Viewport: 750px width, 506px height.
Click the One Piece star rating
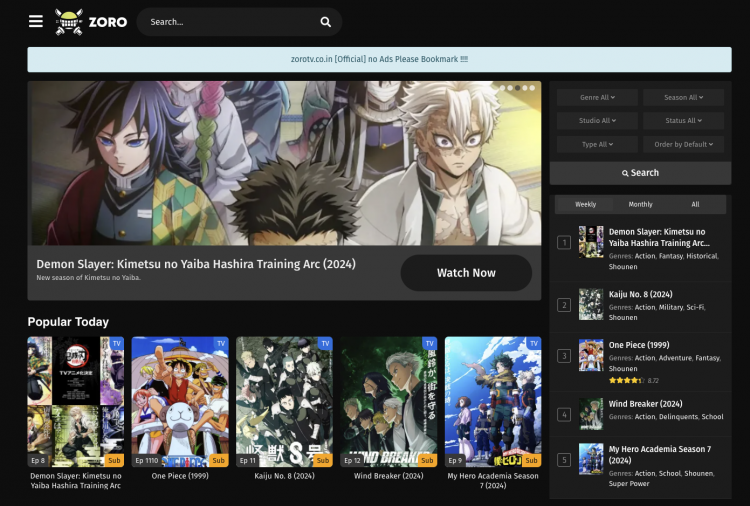[x=626, y=381]
